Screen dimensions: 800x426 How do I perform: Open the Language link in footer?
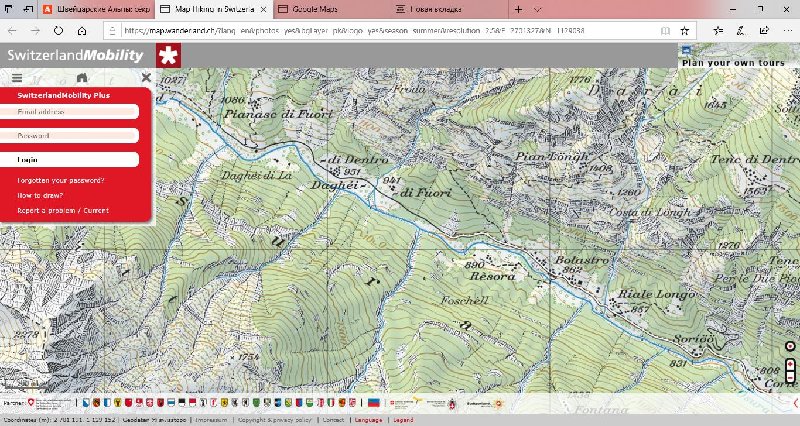click(x=368, y=420)
